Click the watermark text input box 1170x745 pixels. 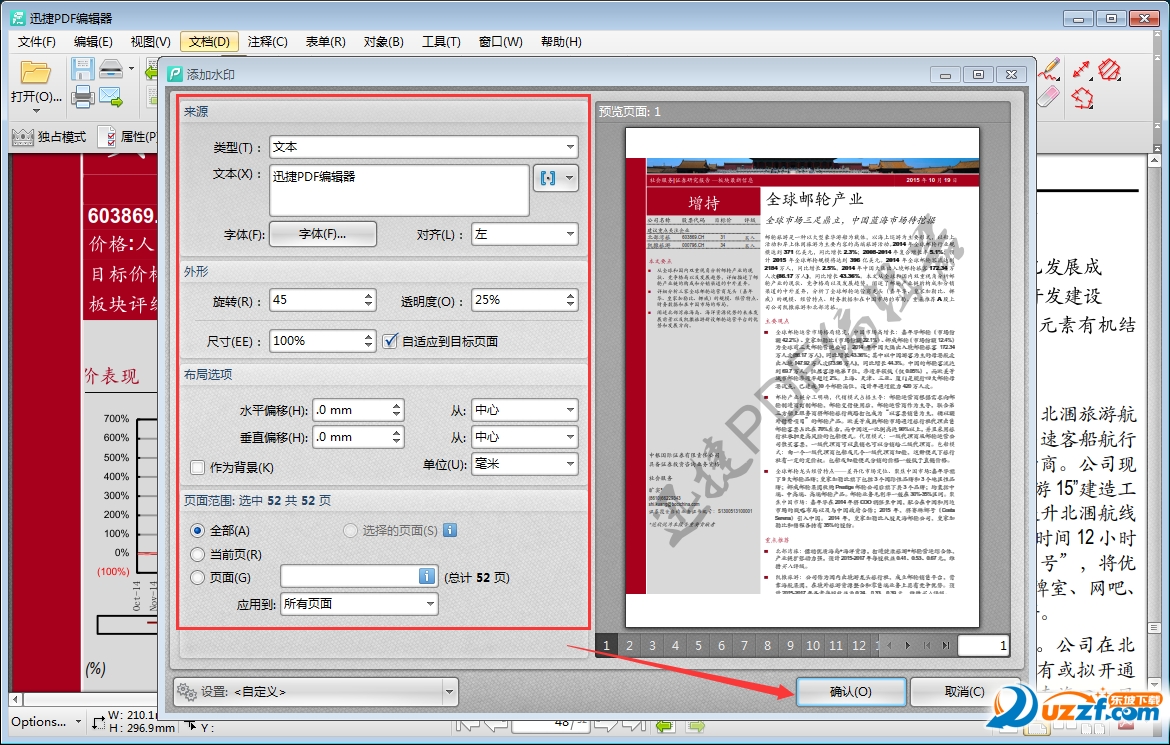point(399,190)
